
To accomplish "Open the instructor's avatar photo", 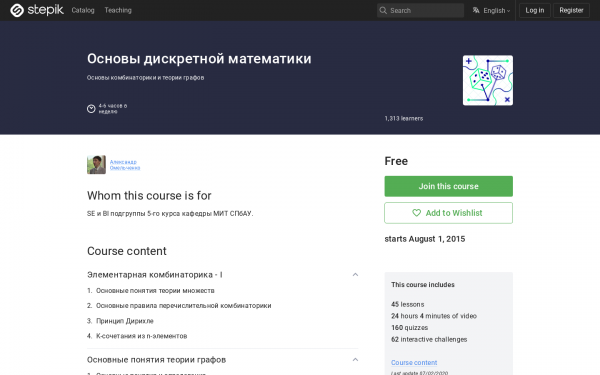I will [96, 165].
